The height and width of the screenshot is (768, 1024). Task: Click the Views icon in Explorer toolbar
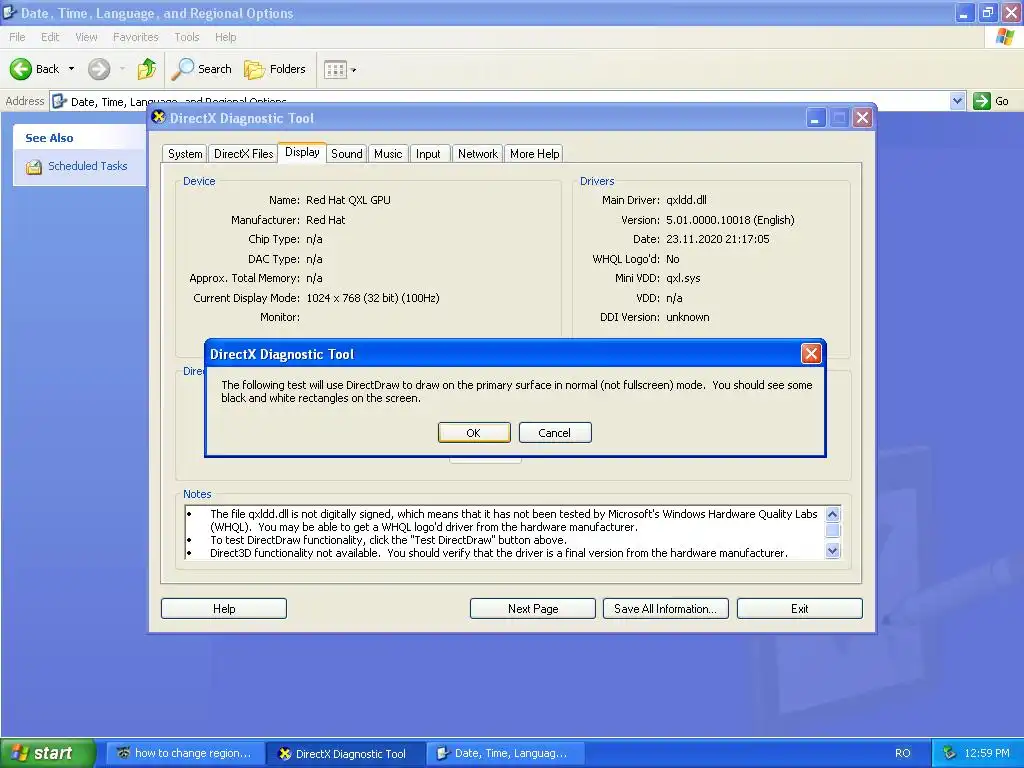point(335,69)
